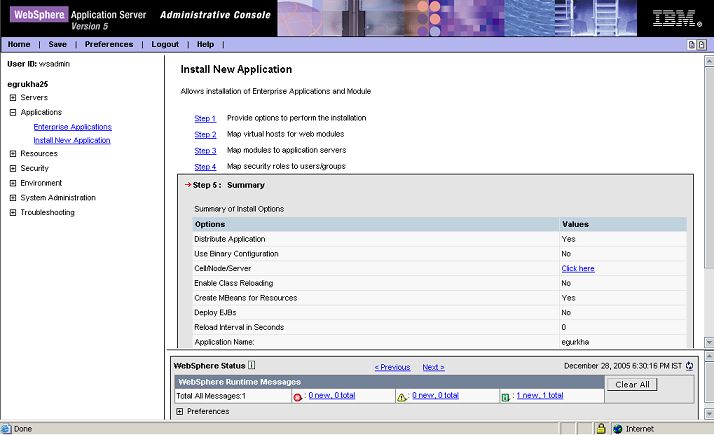This screenshot has height=435, width=714.
Task: Choose Save in the top menu
Action: pyautogui.click(x=57, y=44)
